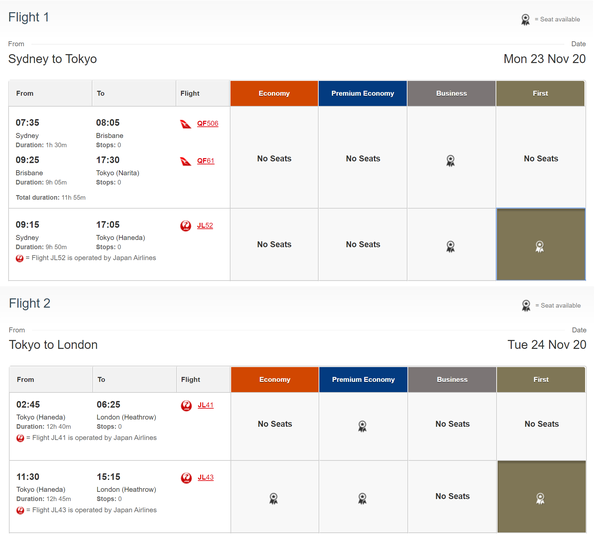Select Business seat for Sydney-Brisbane-Tokyo itinerary
The height and width of the screenshot is (539, 596).
pos(451,160)
